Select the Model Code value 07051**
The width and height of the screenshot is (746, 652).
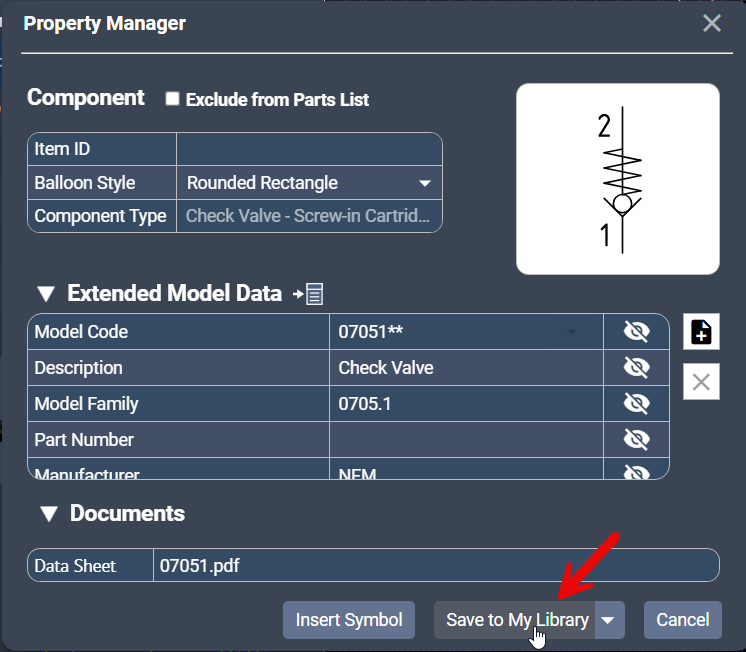coord(466,331)
